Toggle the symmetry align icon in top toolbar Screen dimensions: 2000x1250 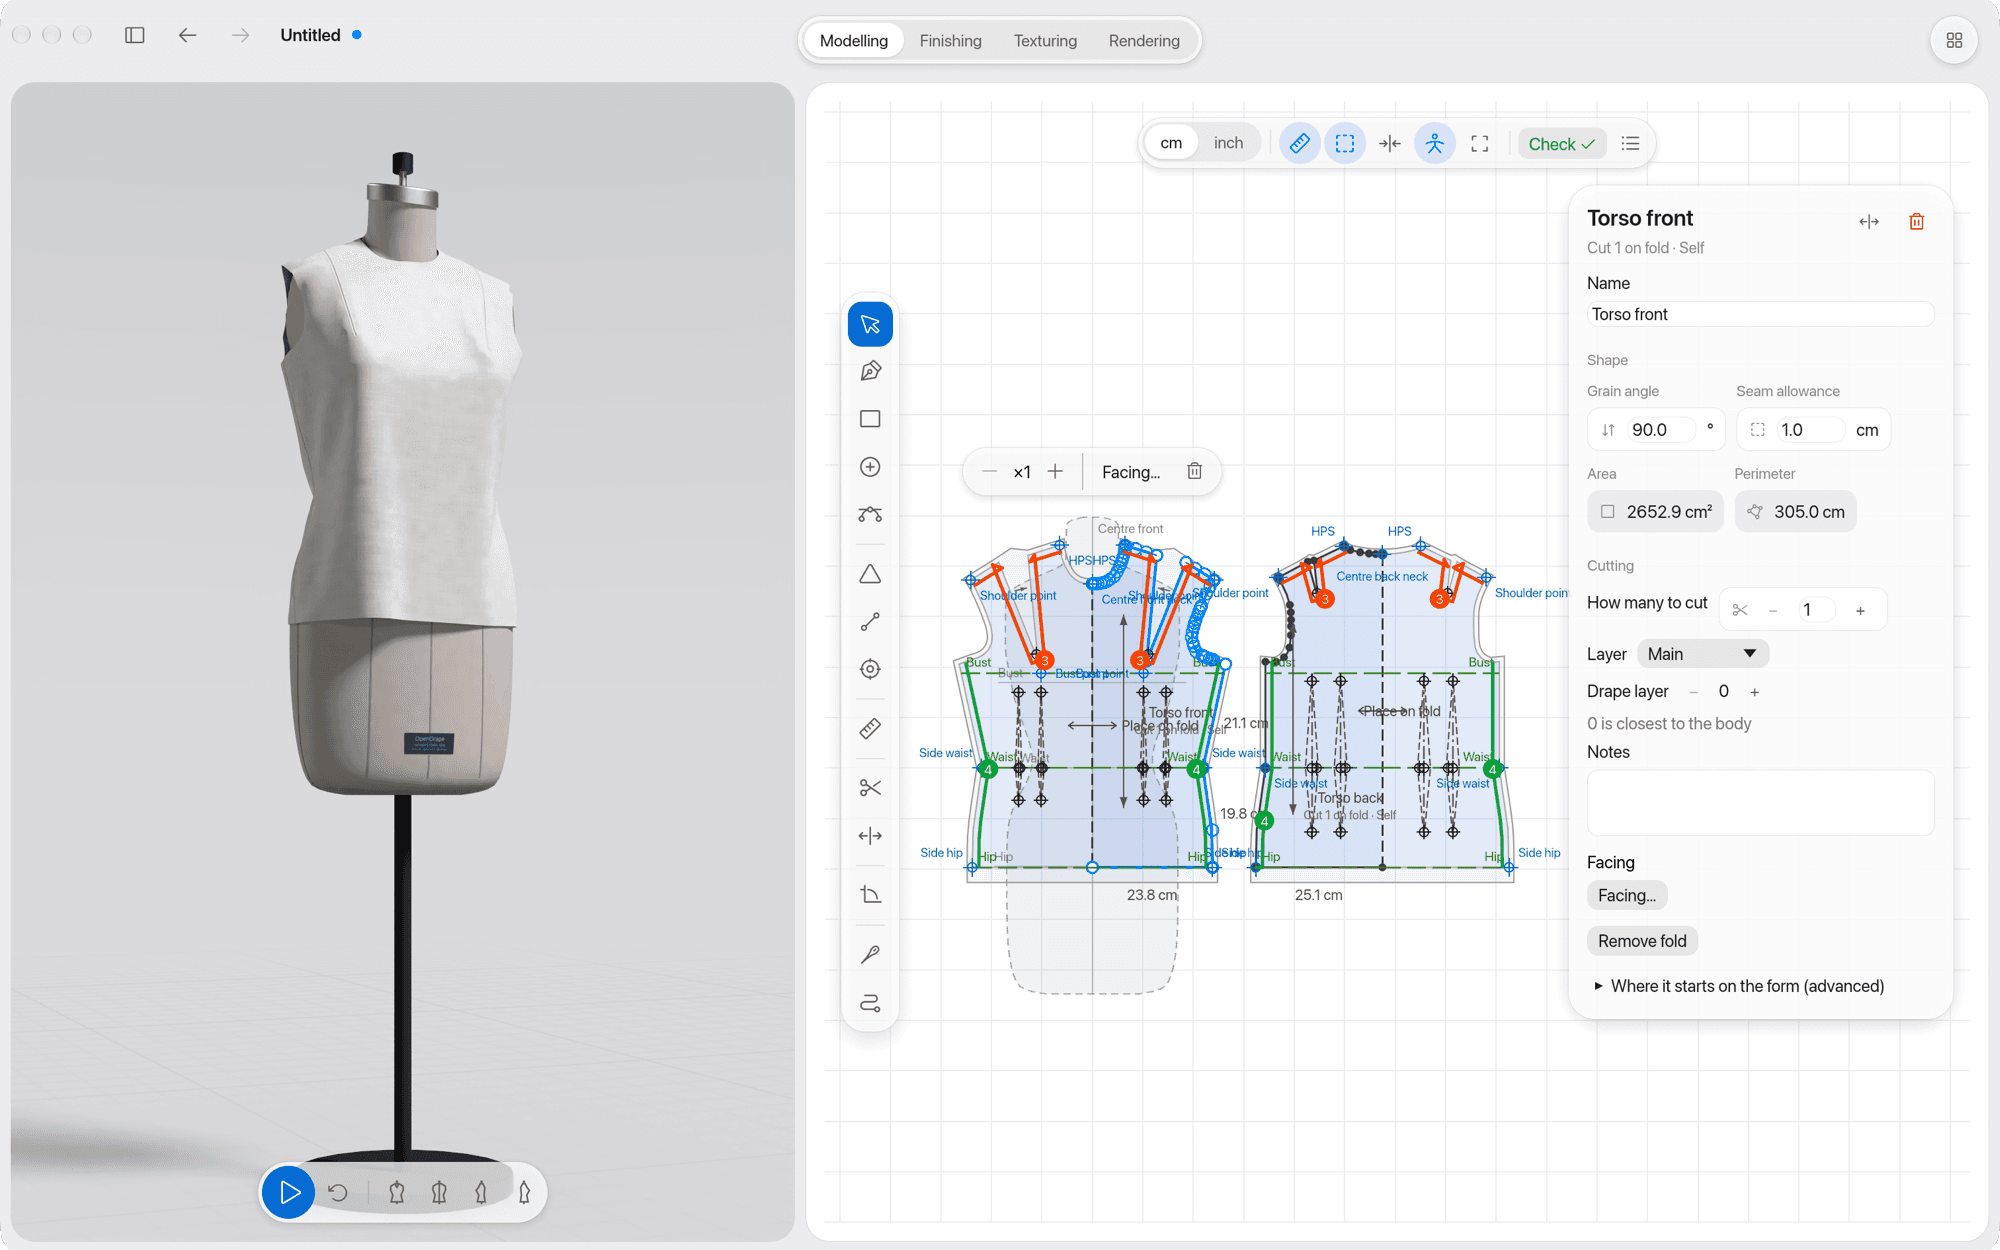pos(1390,144)
